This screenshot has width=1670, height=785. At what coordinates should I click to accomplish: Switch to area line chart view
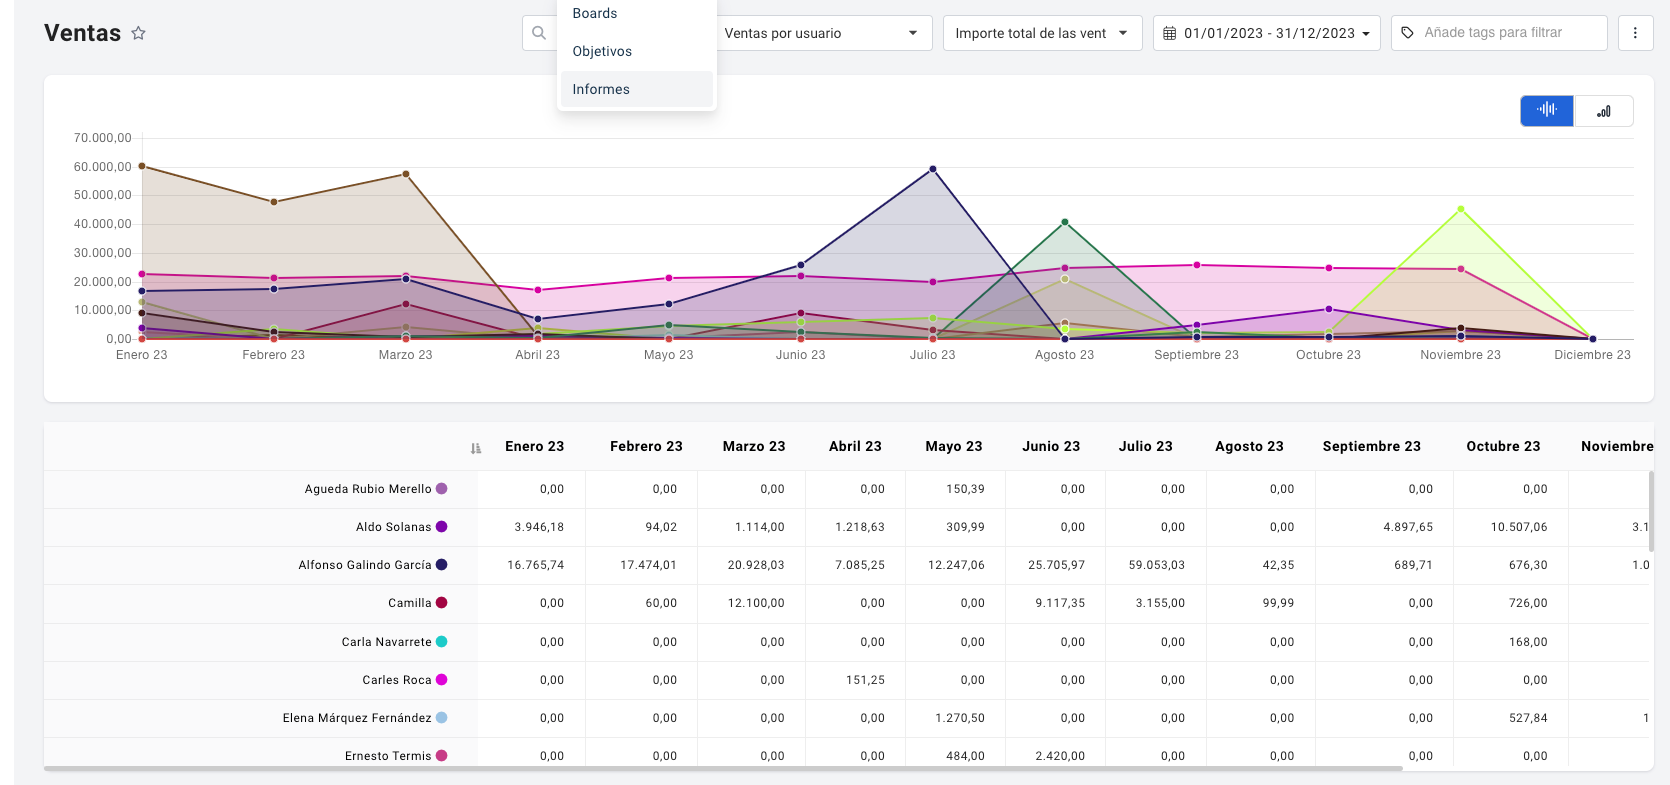point(1547,110)
